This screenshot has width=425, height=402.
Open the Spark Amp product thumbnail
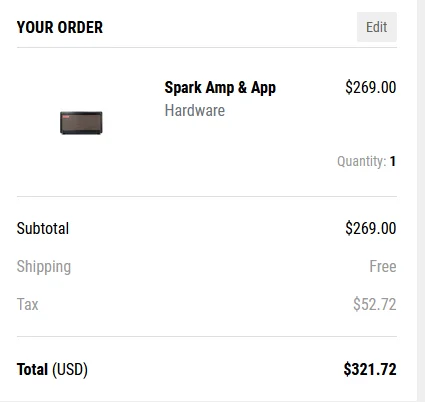coord(81,123)
